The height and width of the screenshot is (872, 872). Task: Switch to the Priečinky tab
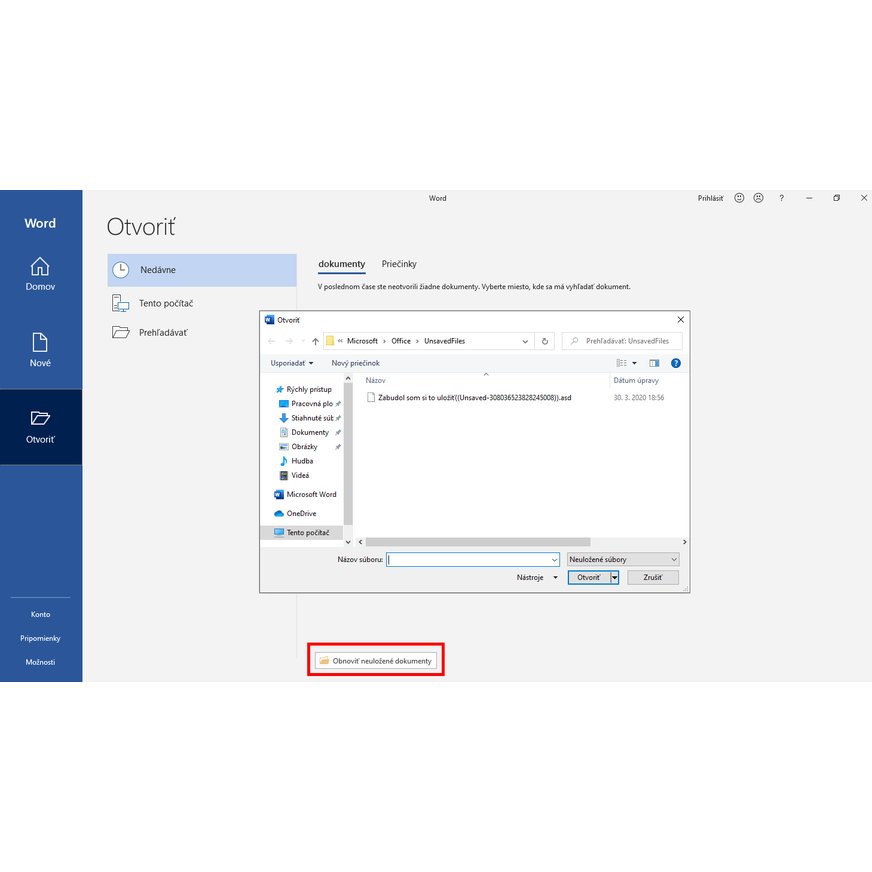click(x=399, y=264)
